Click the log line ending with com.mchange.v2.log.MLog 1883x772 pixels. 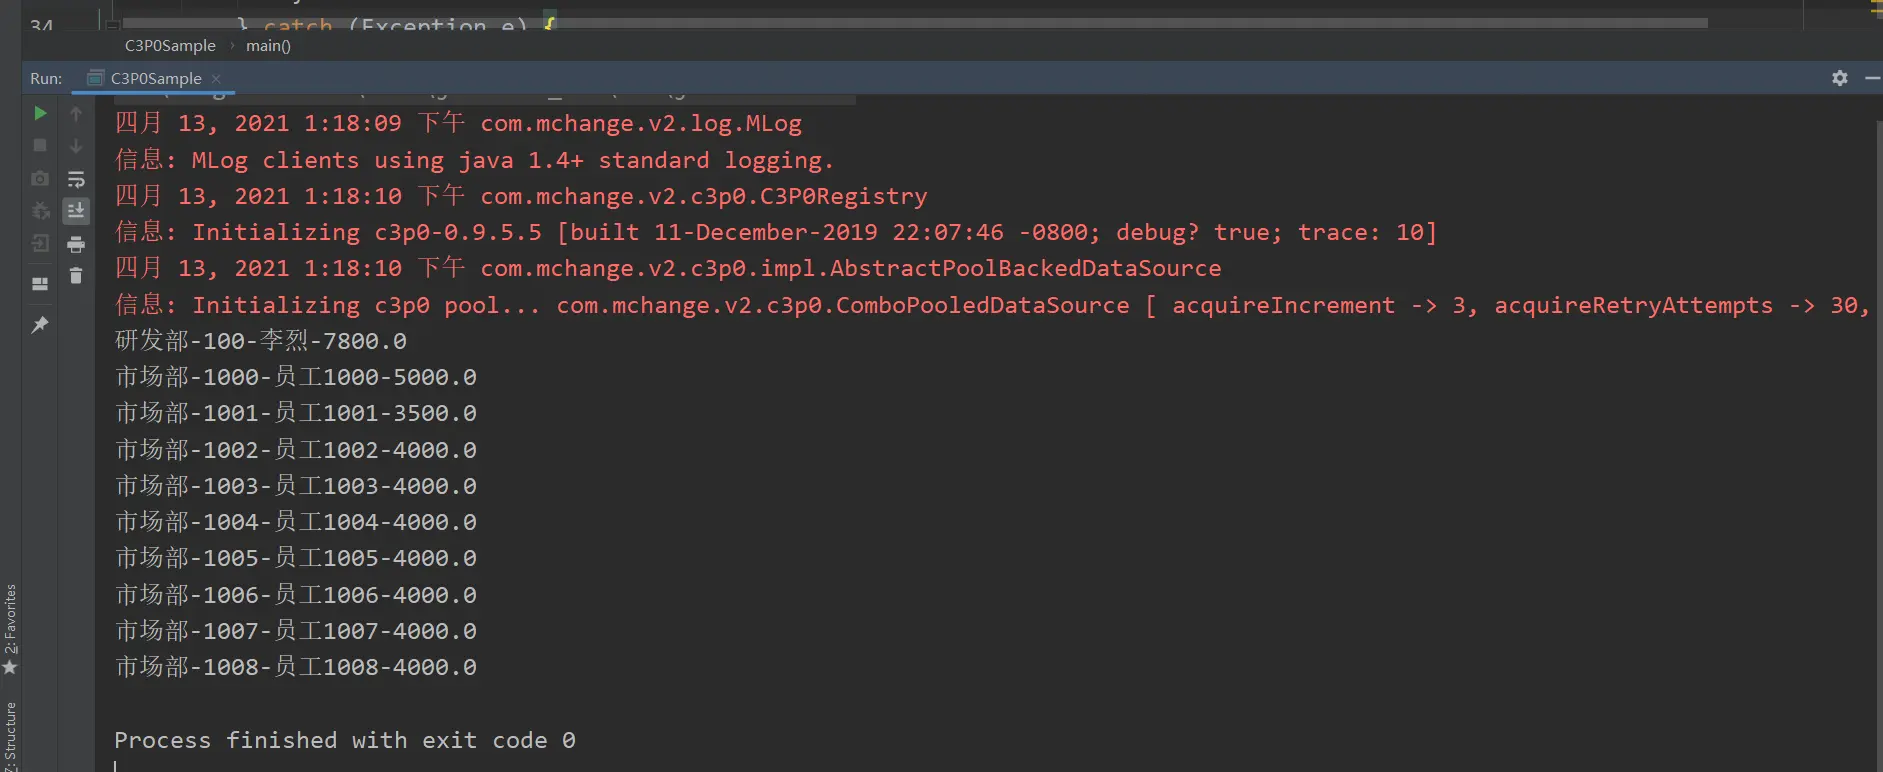pyautogui.click(x=458, y=123)
